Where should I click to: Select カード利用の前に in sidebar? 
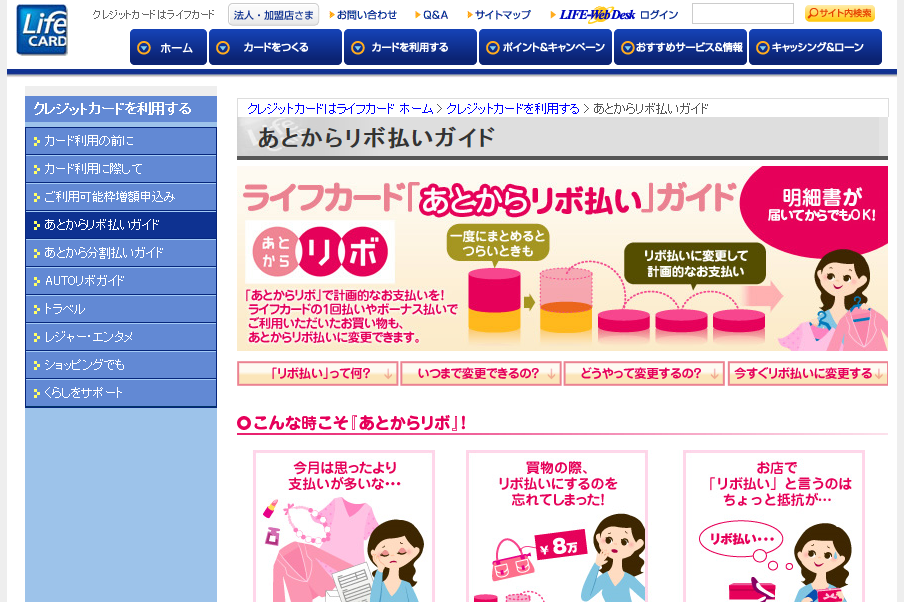pyautogui.click(x=121, y=141)
